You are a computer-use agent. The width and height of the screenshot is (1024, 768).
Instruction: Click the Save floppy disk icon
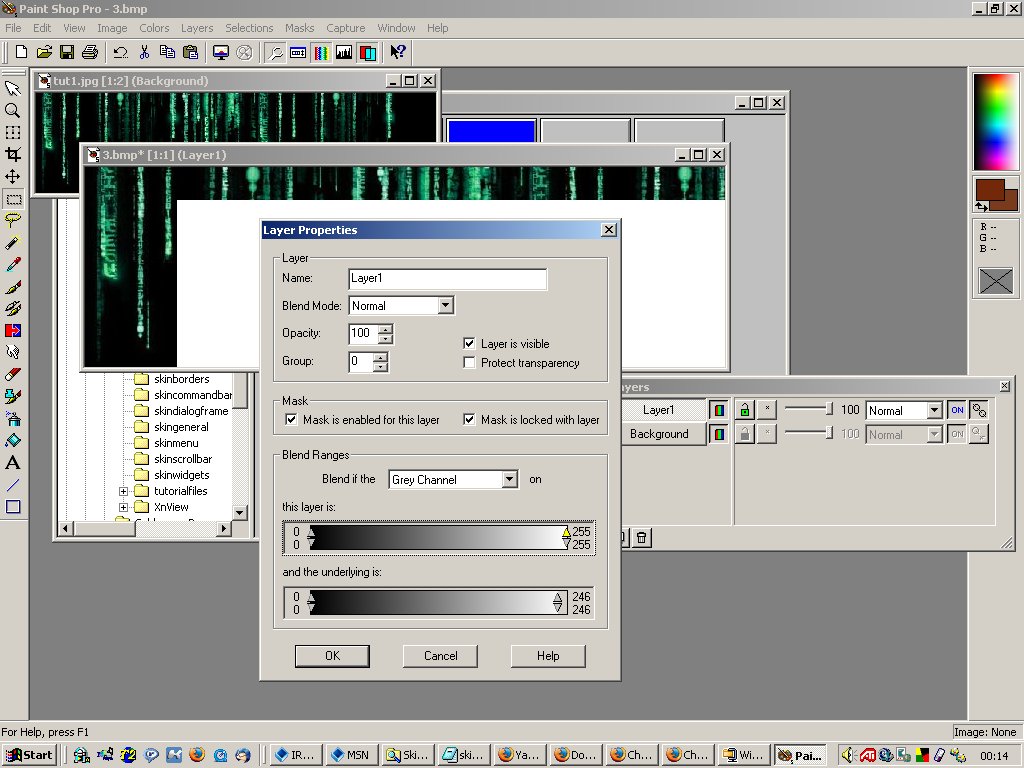[67, 52]
